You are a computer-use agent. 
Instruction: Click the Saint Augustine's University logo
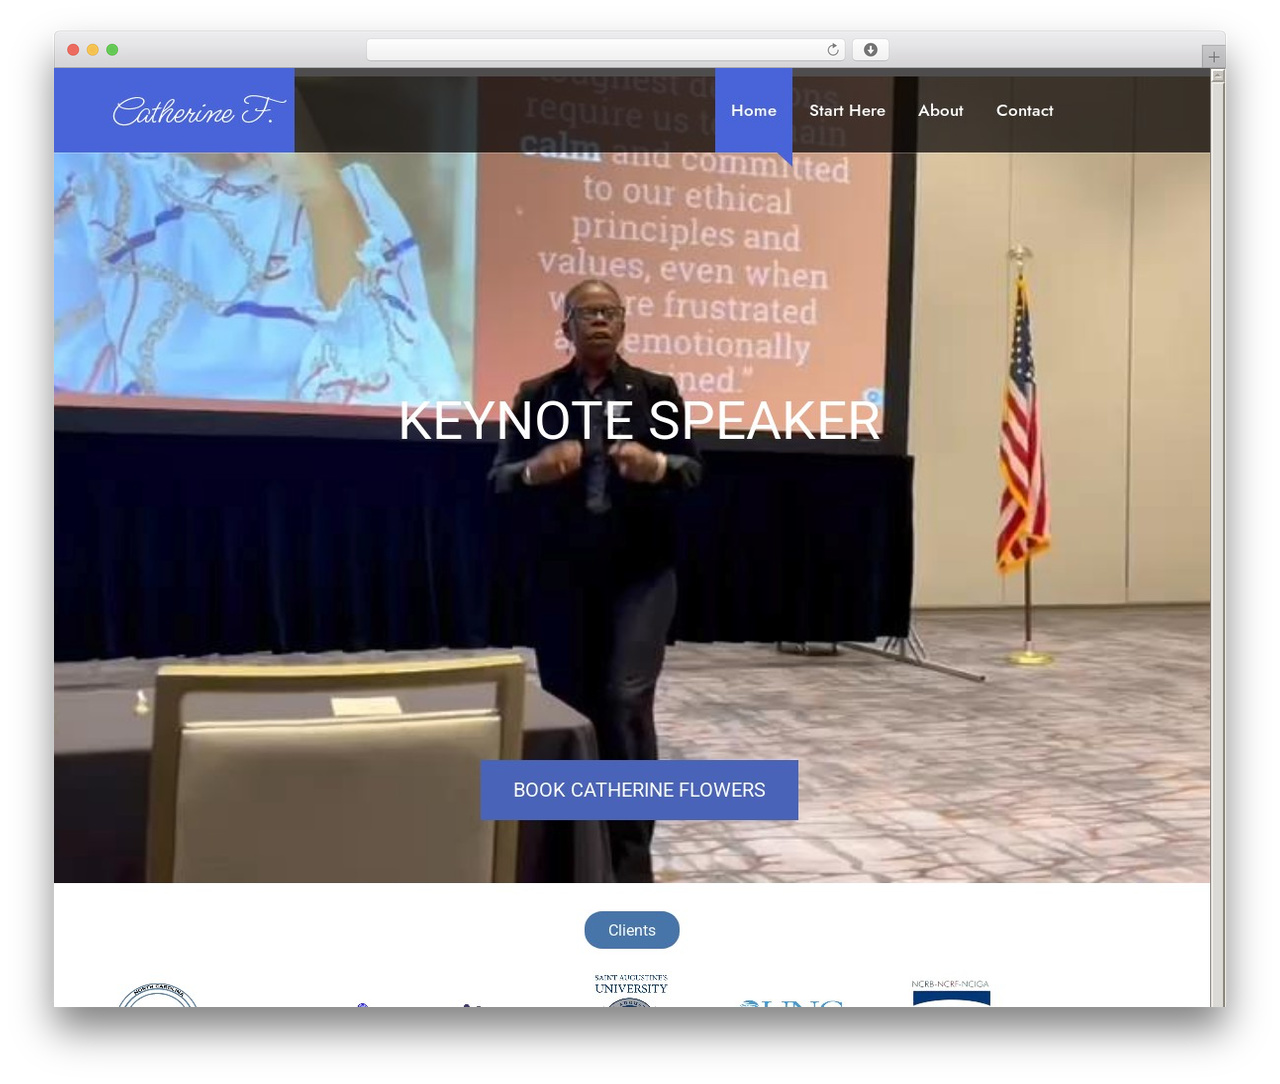[x=631, y=990]
